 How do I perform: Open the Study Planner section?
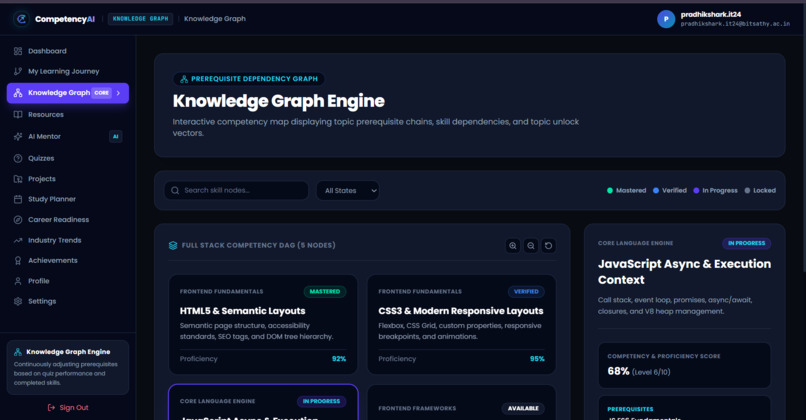pyautogui.click(x=68, y=199)
